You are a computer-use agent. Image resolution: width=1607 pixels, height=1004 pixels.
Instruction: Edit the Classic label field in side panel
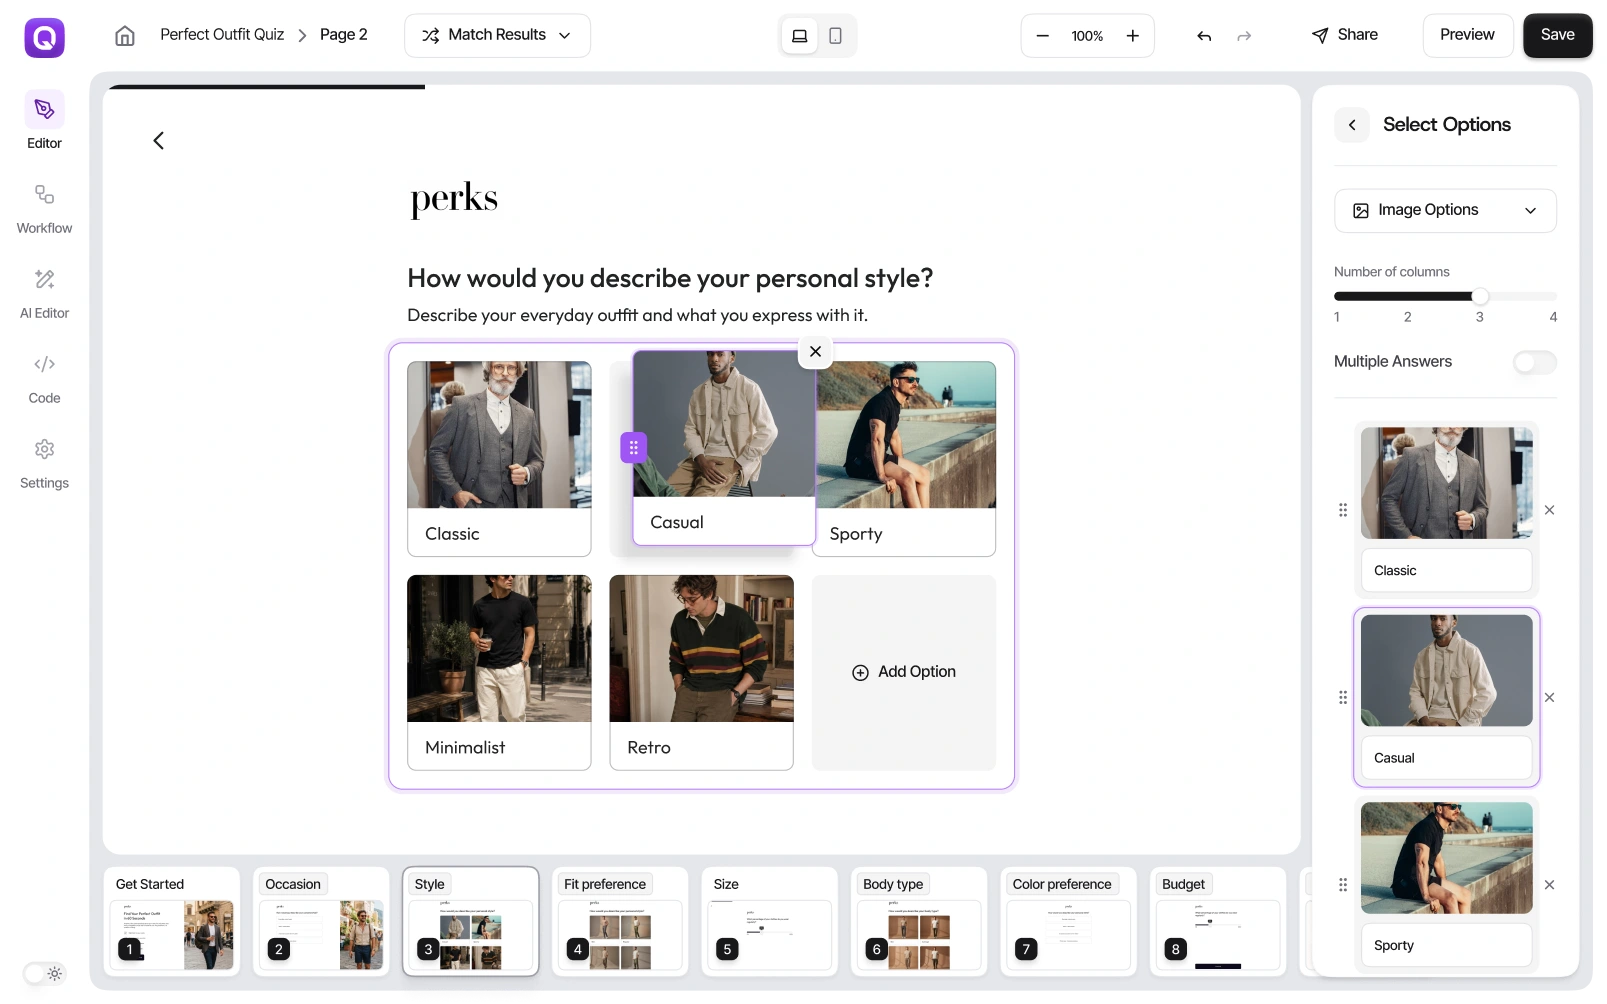point(1446,570)
